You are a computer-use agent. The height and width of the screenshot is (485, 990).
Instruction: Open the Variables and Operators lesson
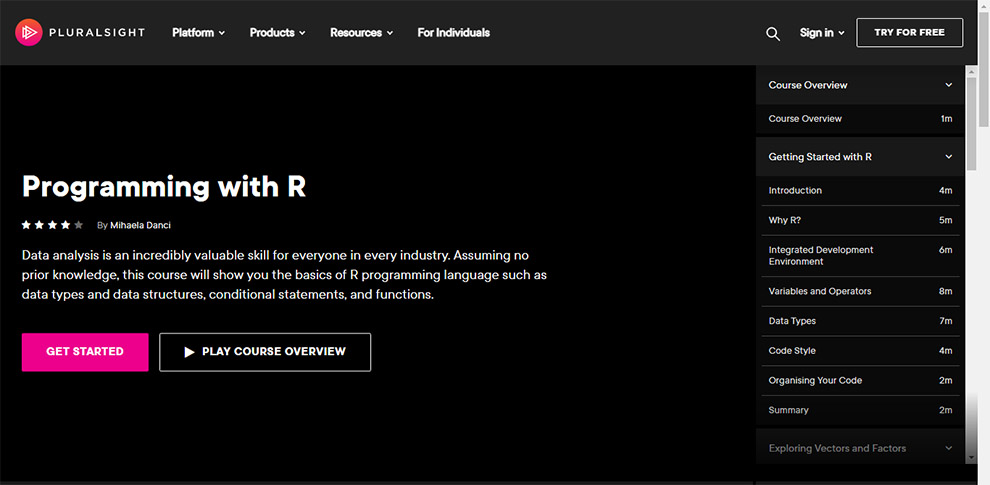pyautogui.click(x=860, y=292)
